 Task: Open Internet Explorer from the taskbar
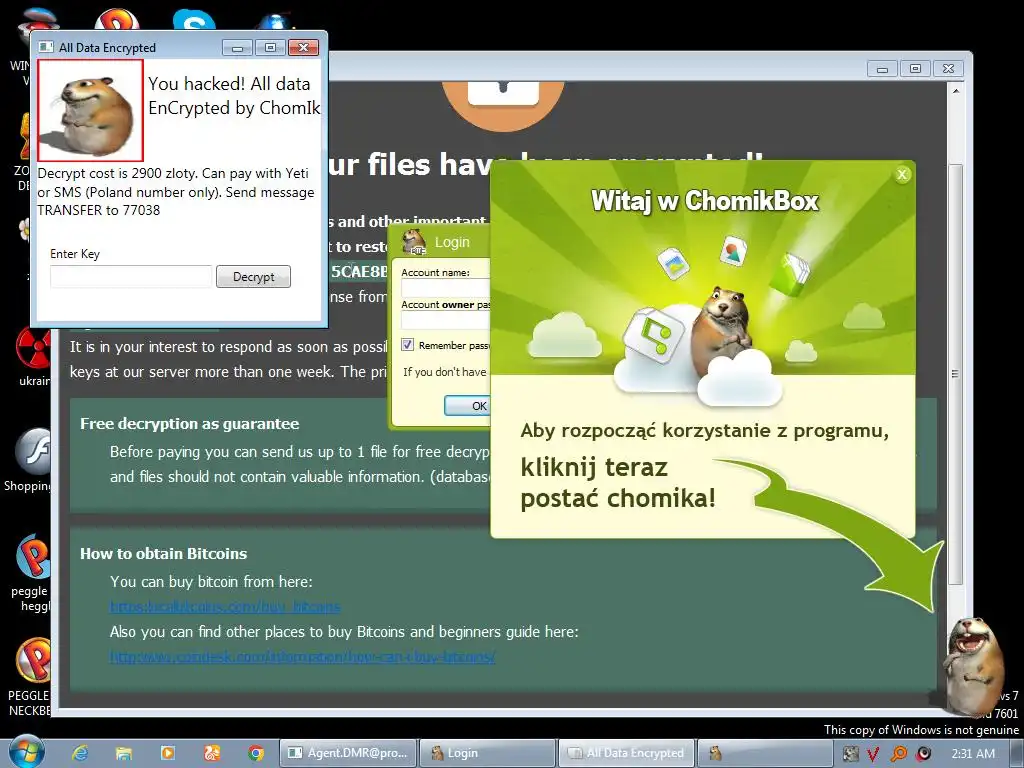pyautogui.click(x=80, y=753)
